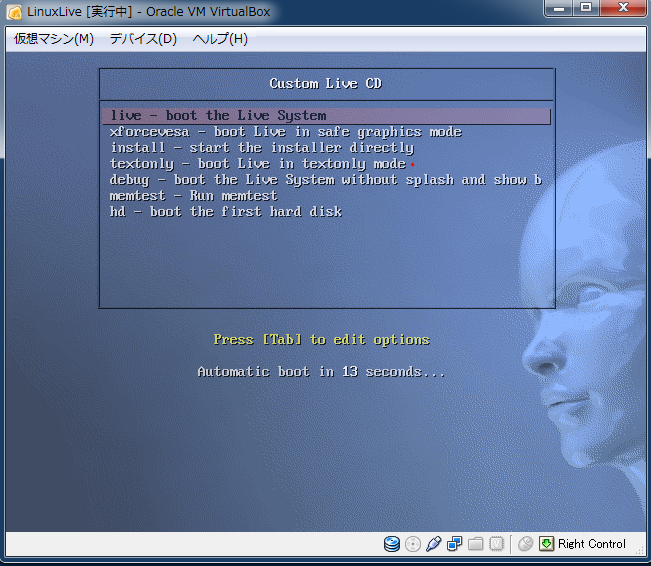Click the mouse integration status icon
The image size is (651, 566).
(x=526, y=544)
